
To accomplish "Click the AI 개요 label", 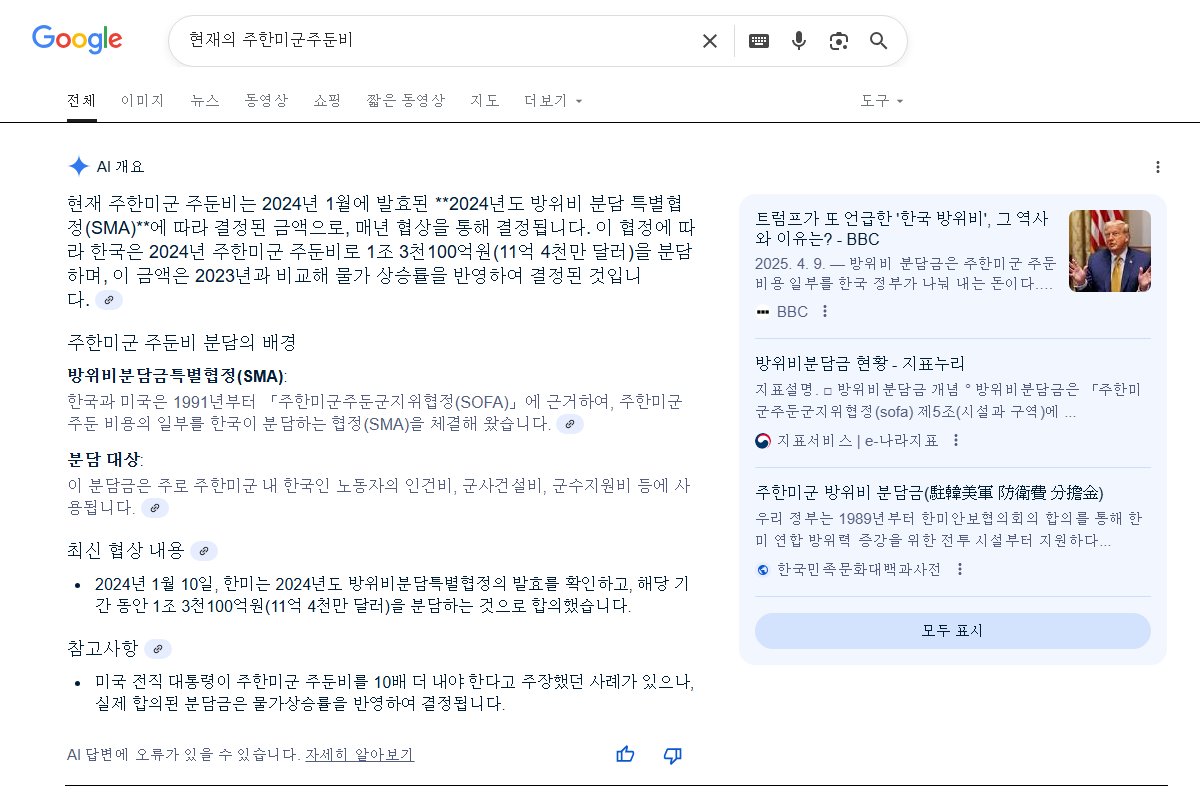I will pyautogui.click(x=120, y=167).
